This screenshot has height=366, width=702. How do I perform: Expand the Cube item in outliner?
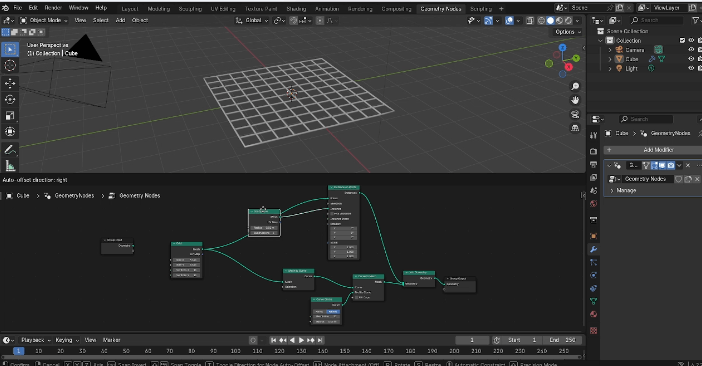[x=610, y=59]
